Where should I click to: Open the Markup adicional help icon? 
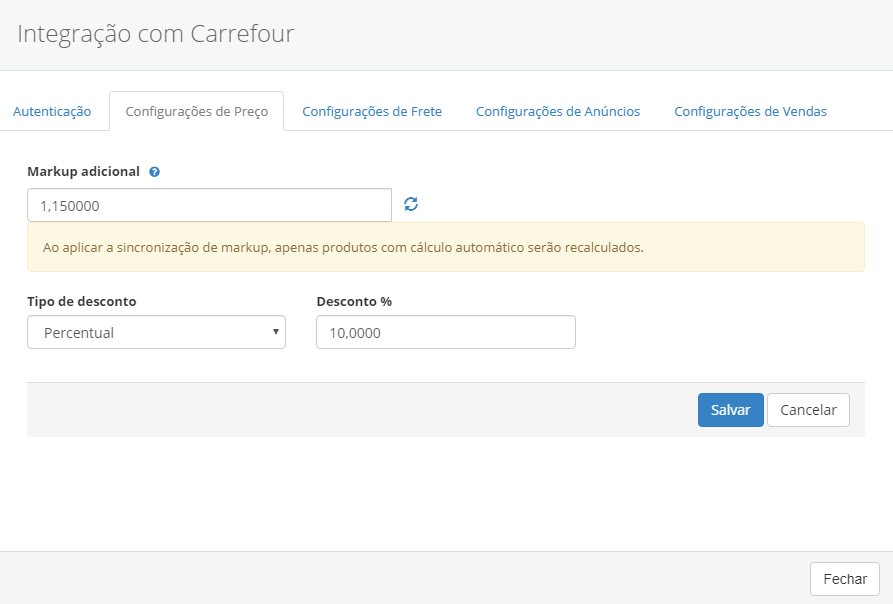(x=154, y=172)
